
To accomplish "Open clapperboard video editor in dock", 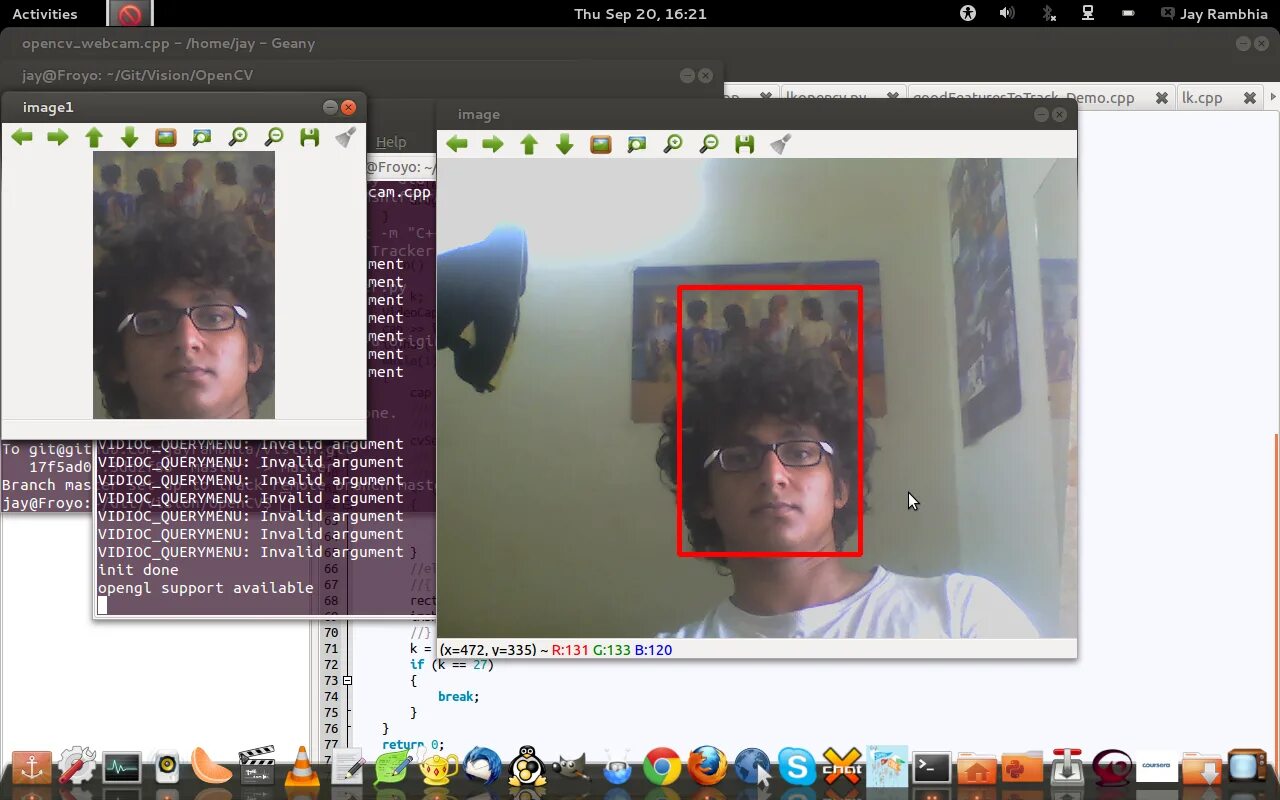I will pos(256,767).
